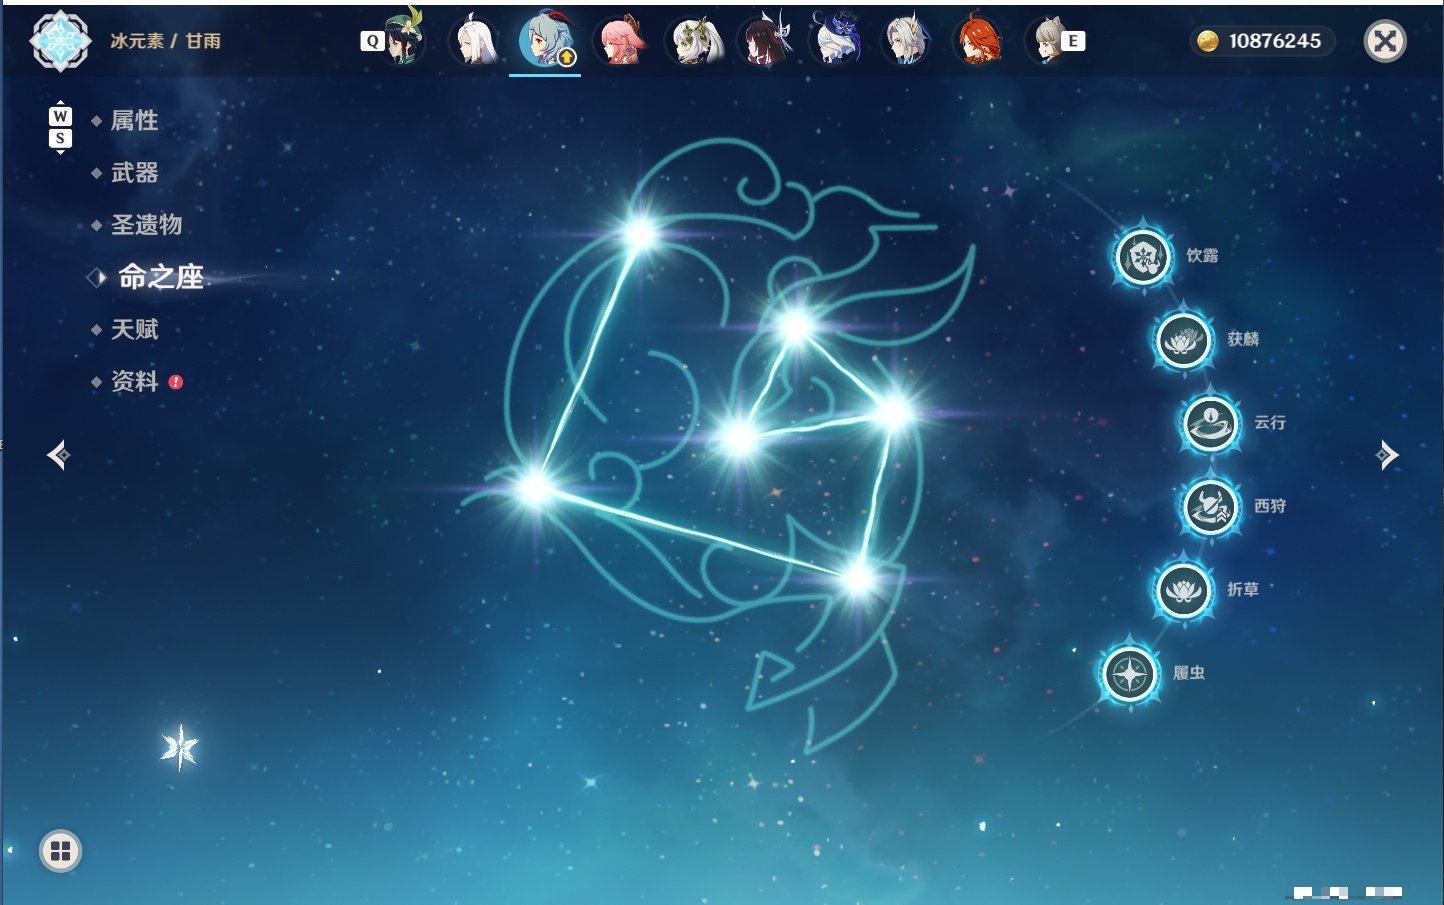1444x905 pixels.
Task: Click the Cryo element emblem icon
Action: tap(60, 41)
